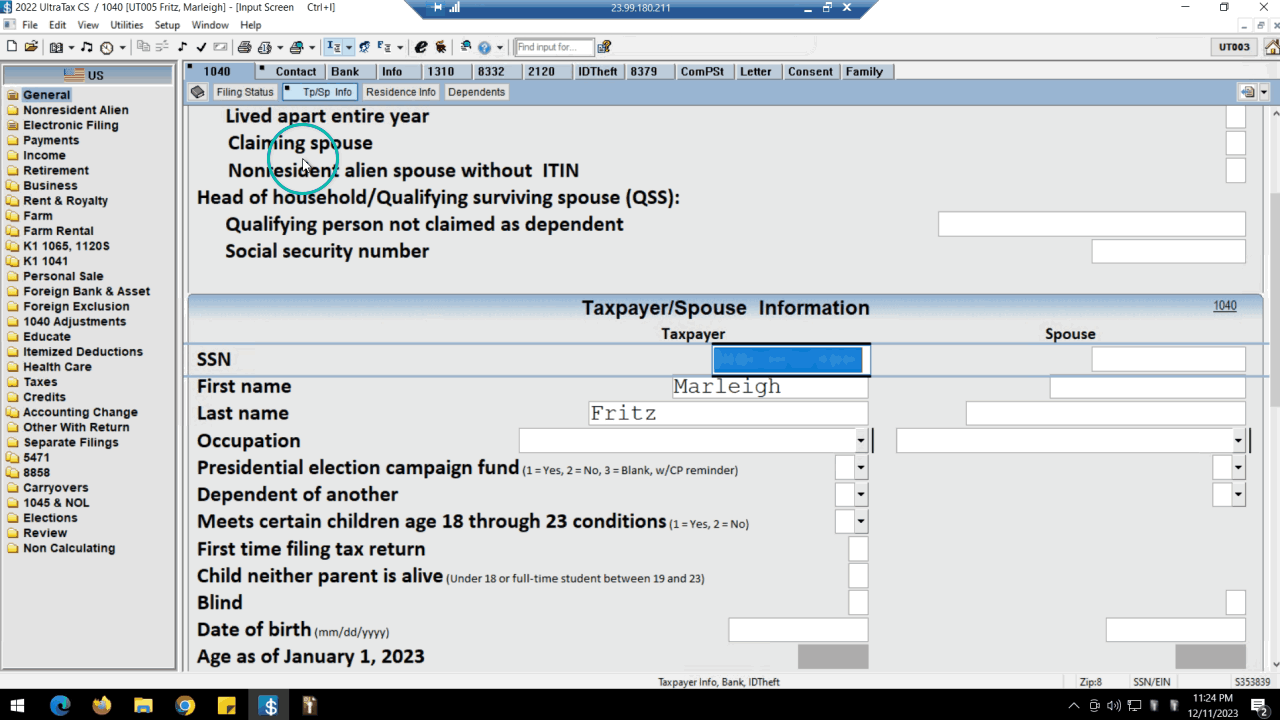The image size is (1280, 720).
Task: Tick Nonresident alien spouse without ITIN checkbox
Action: coord(1236,170)
